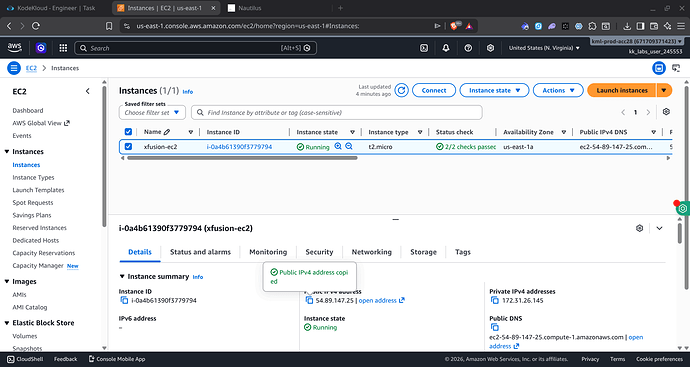Reload the browser page
Screen dimensions: 690x367
[36, 26]
